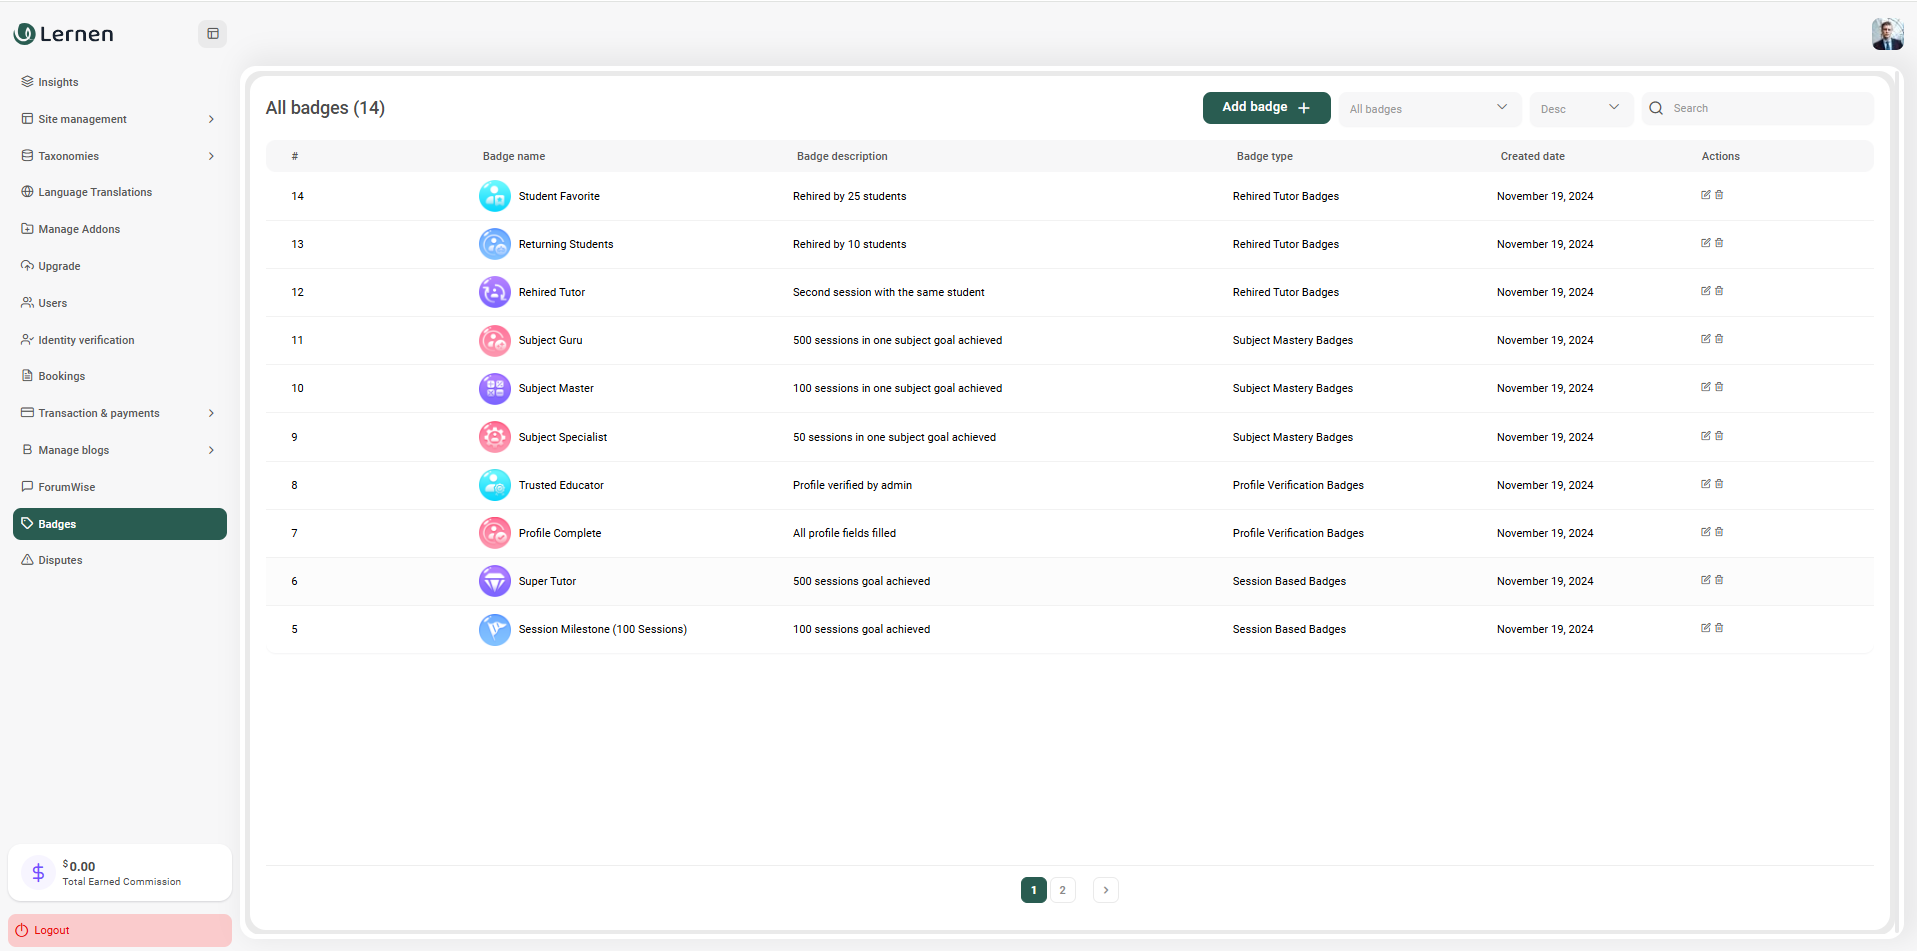Screen dimensions: 1917x951
Task: Open the Desc sort order dropdown
Action: [x=1580, y=109]
